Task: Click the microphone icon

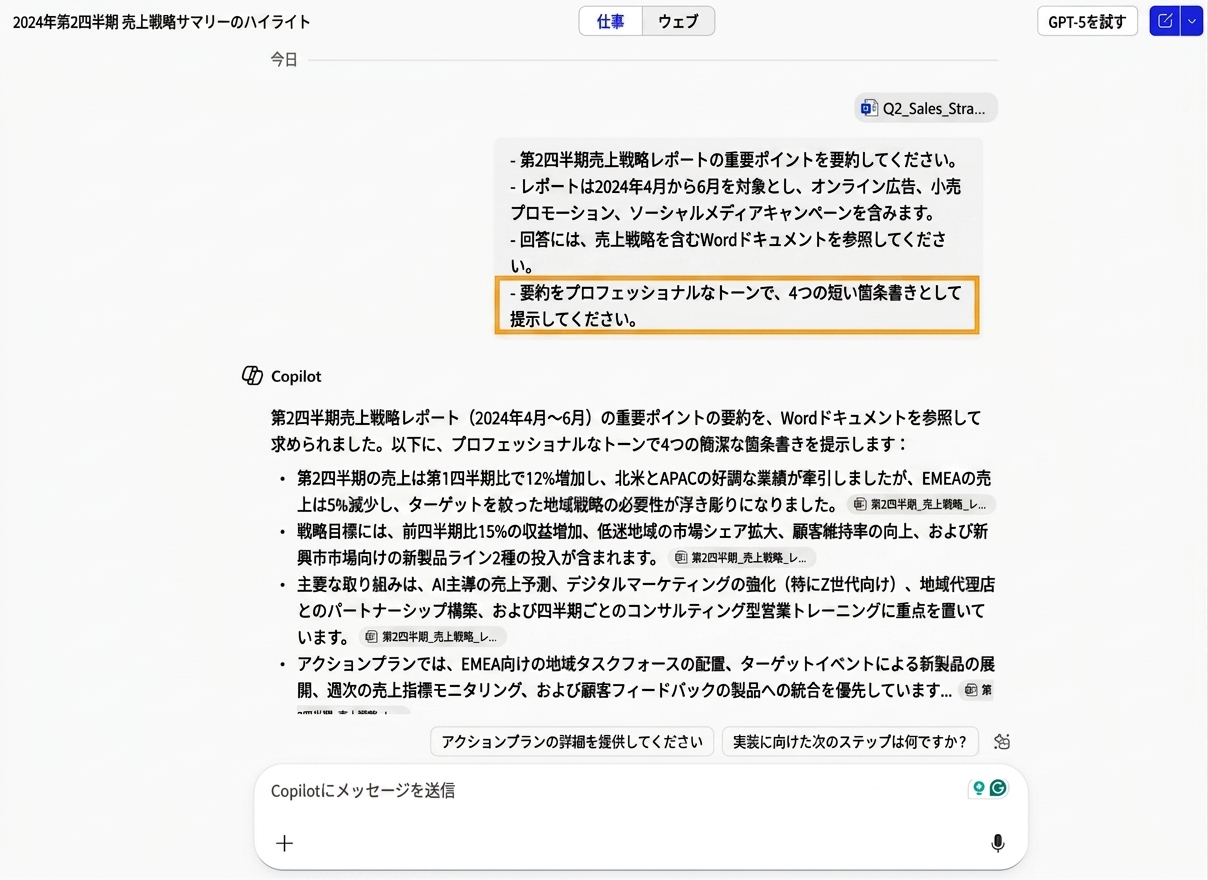Action: tap(997, 843)
